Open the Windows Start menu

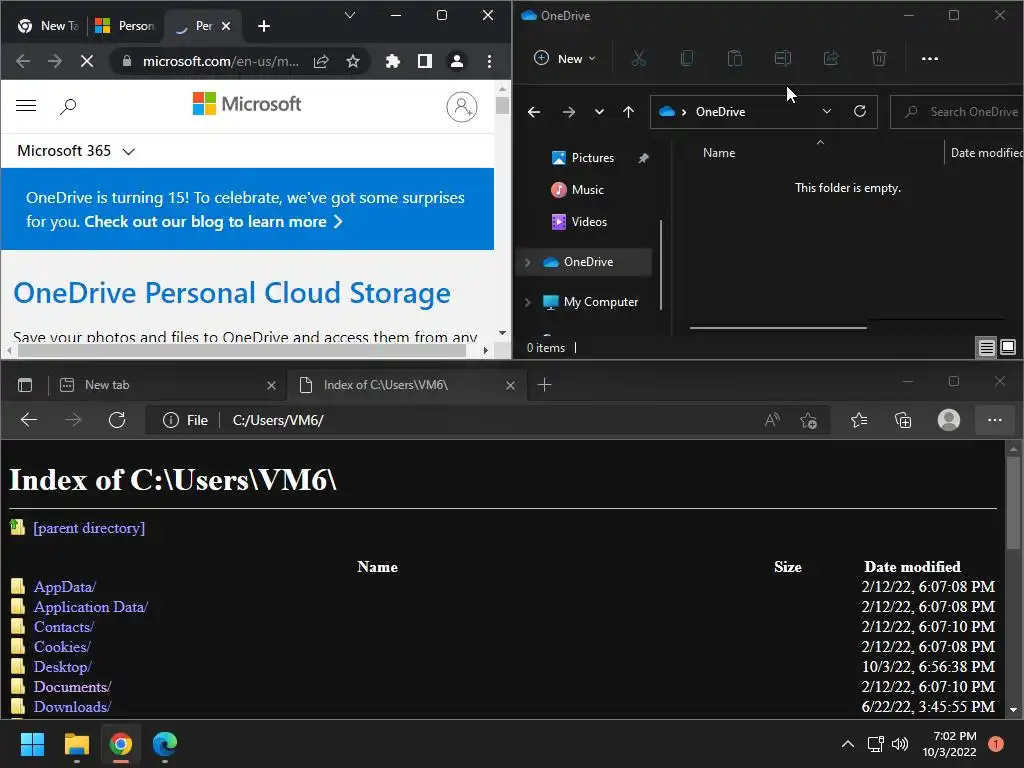point(32,744)
